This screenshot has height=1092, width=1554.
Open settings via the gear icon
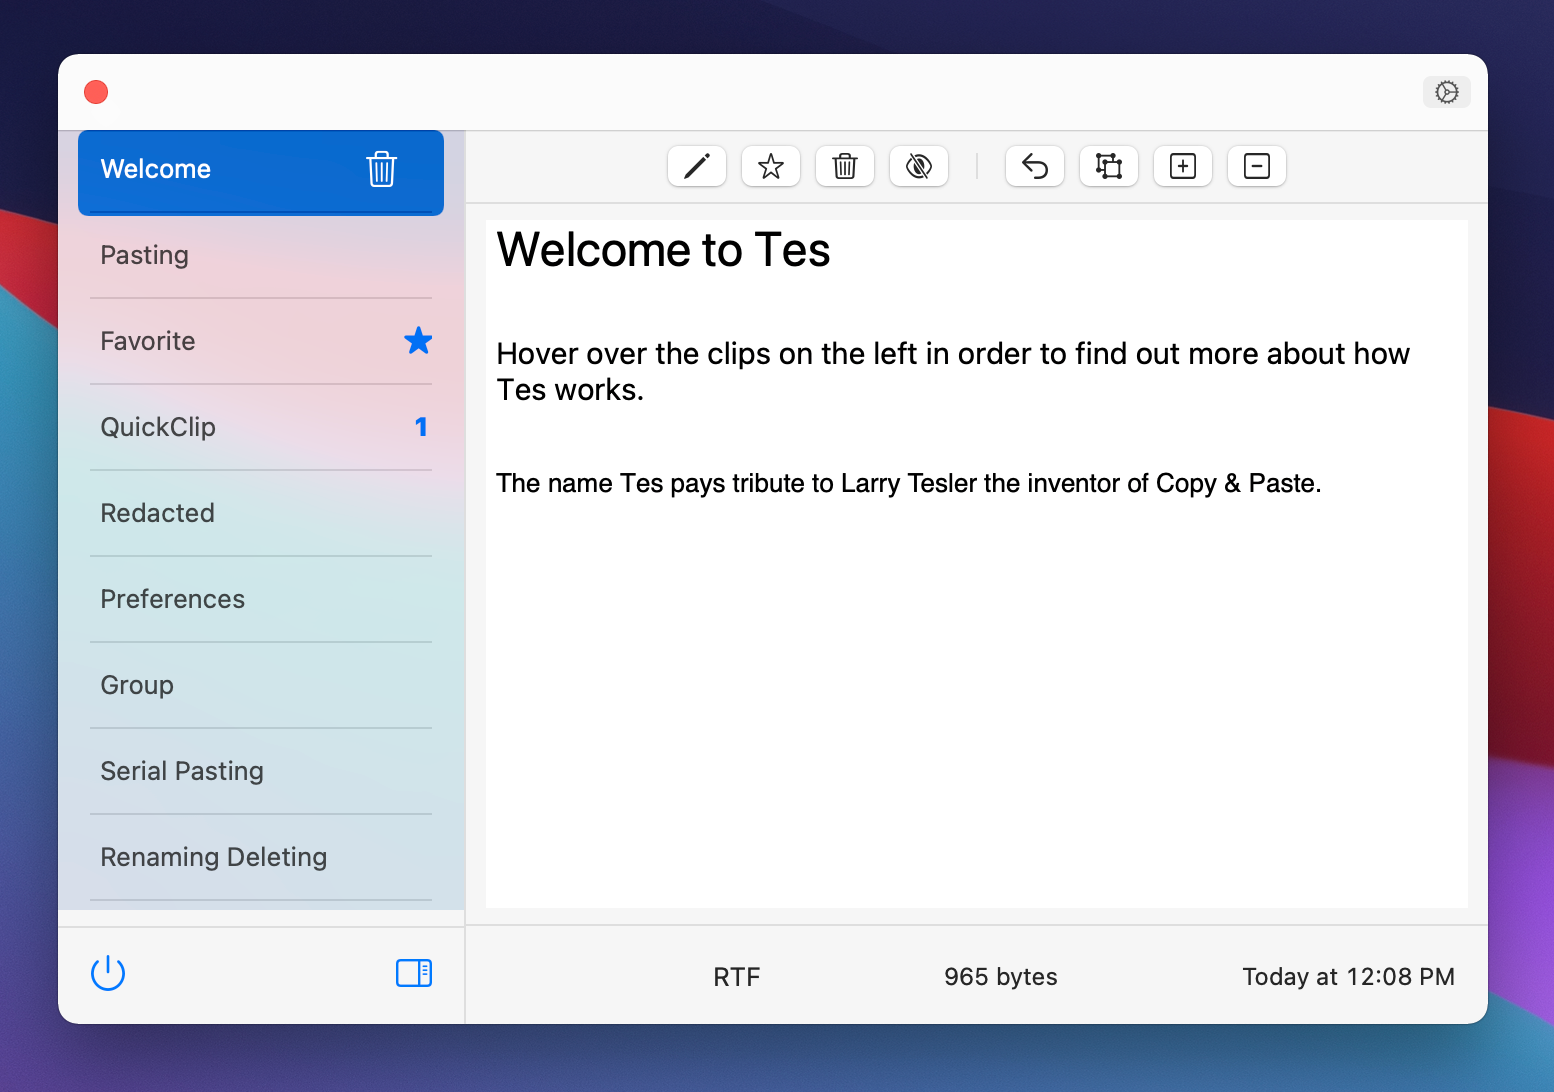pyautogui.click(x=1446, y=92)
